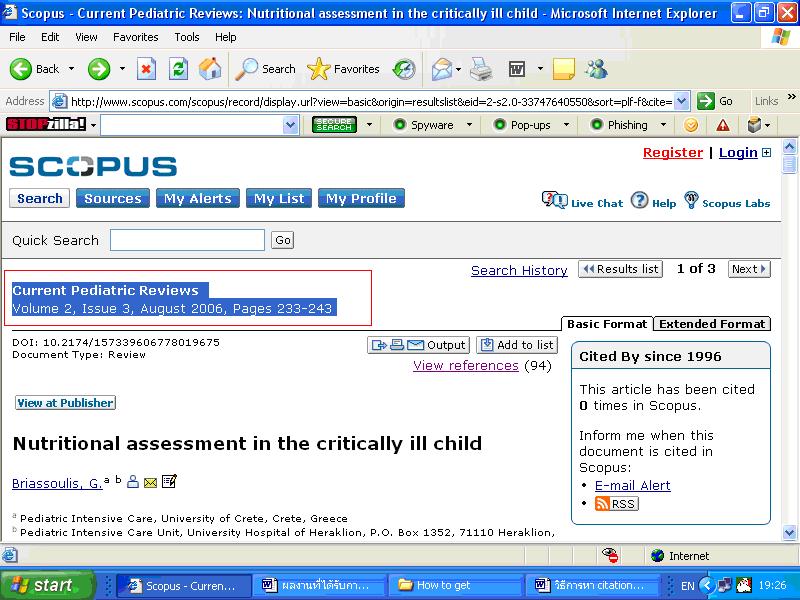Click the green Forward arrow icon

pos(99,69)
